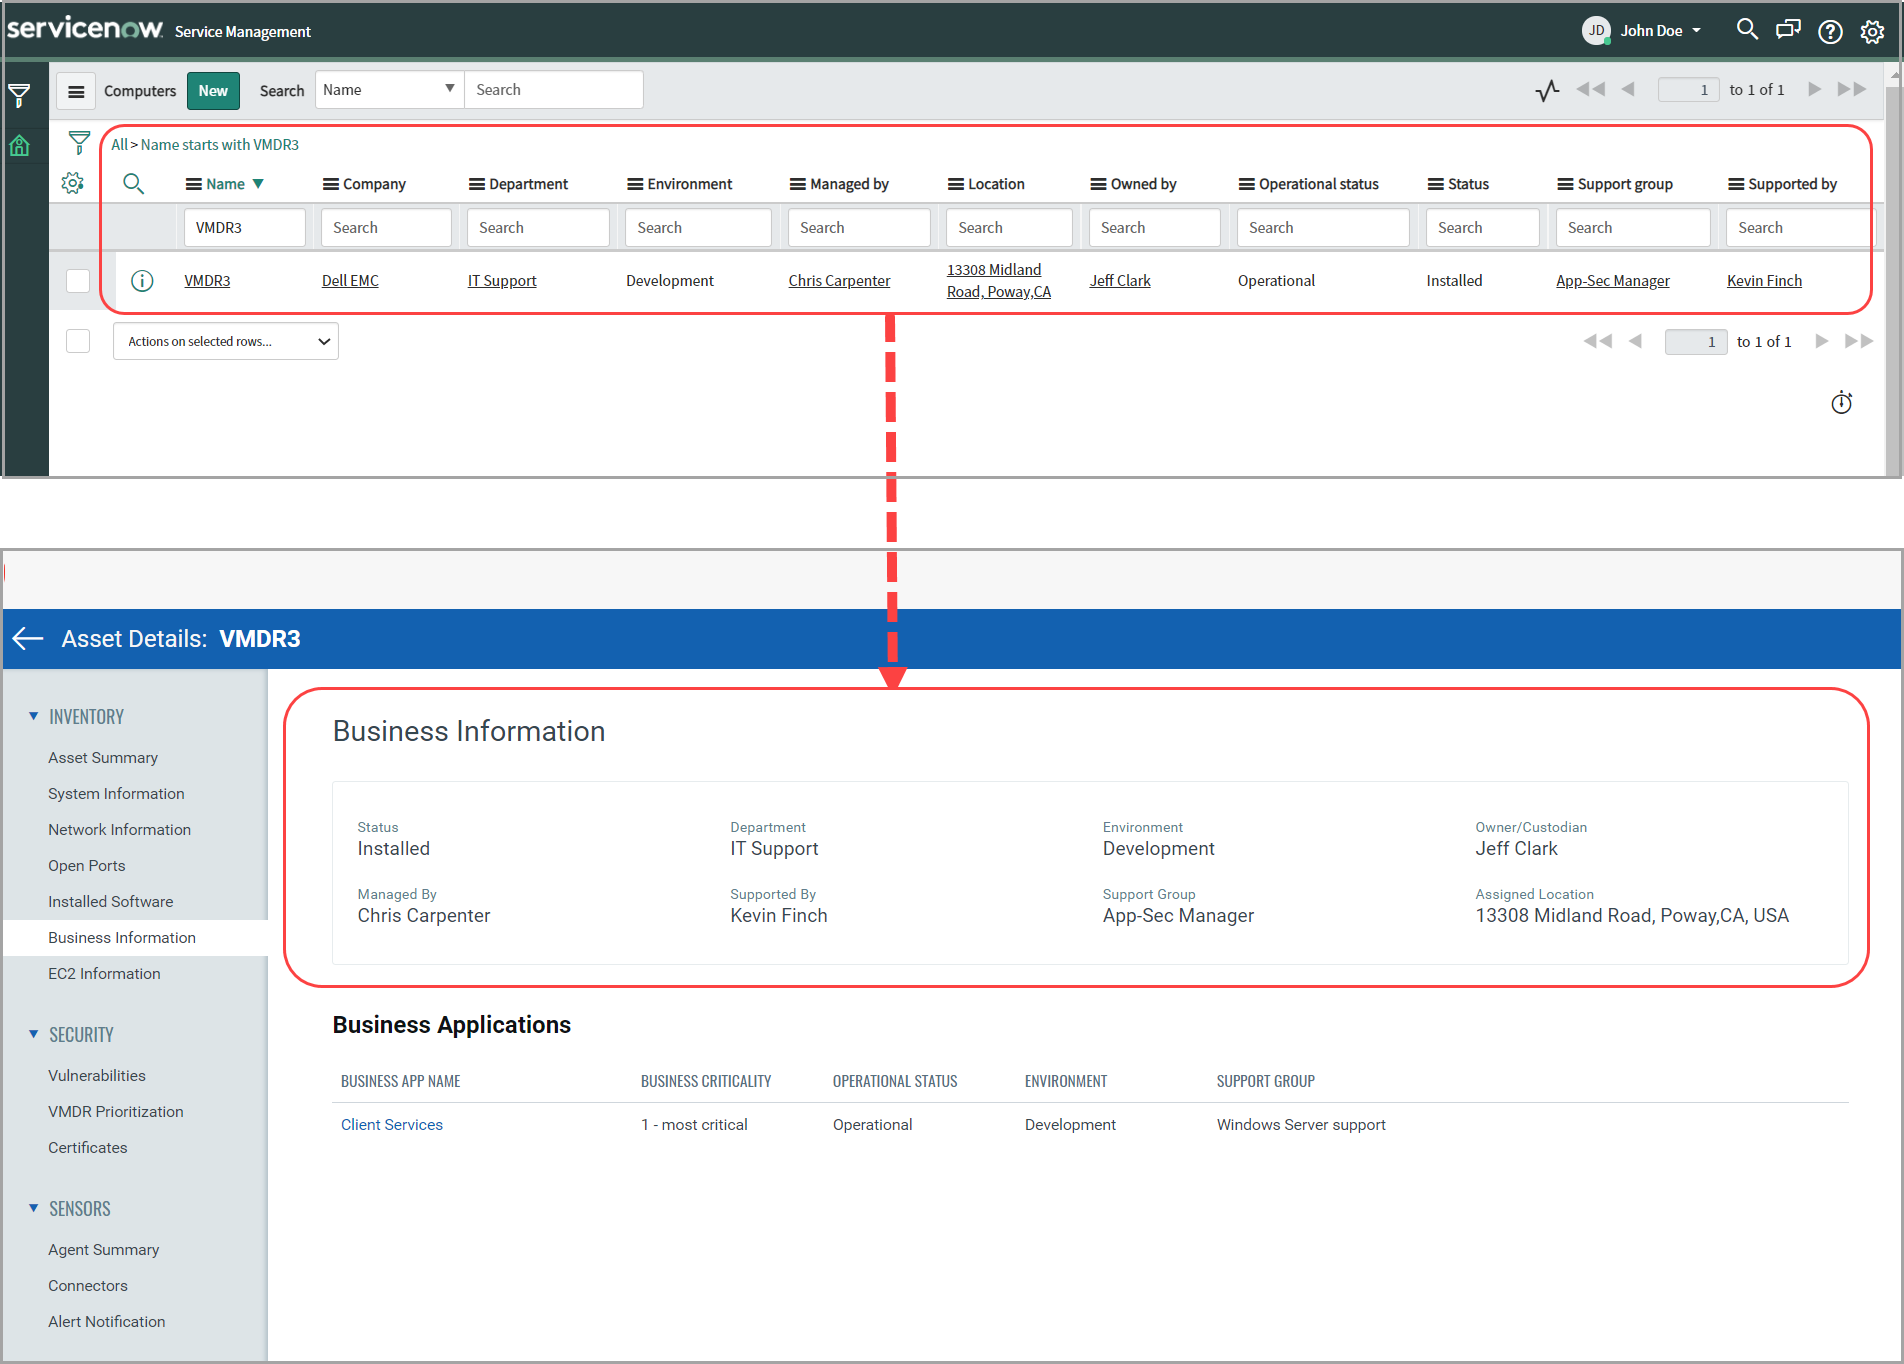Collapse the INVENTORY section
The height and width of the screenshot is (1364, 1904).
point(33,716)
